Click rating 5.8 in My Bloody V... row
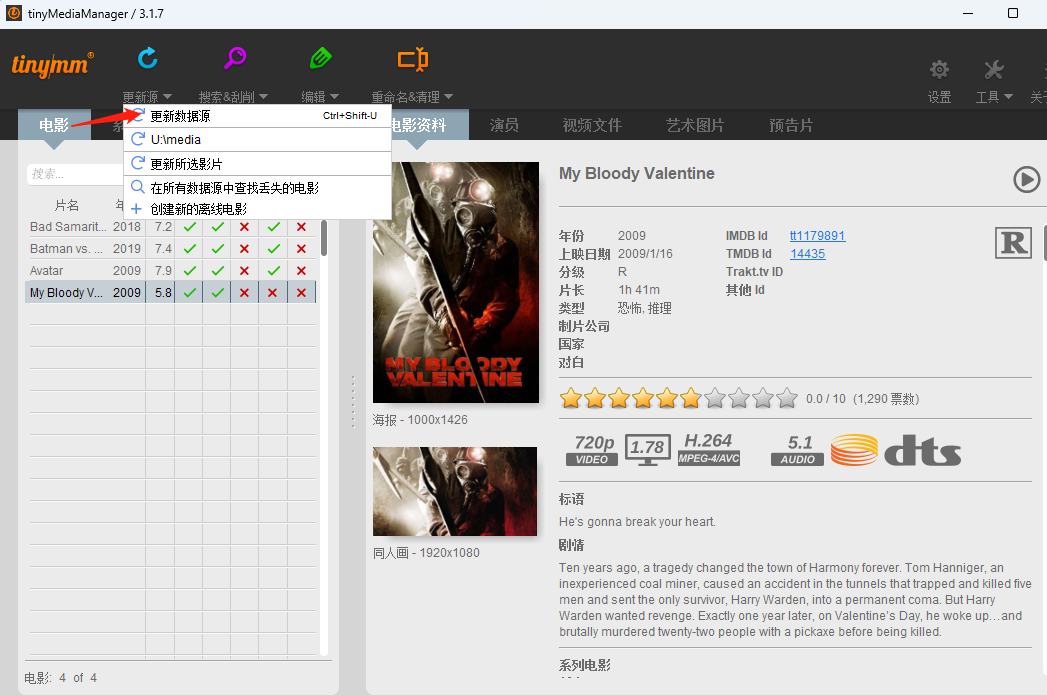The height and width of the screenshot is (696, 1047). click(163, 293)
